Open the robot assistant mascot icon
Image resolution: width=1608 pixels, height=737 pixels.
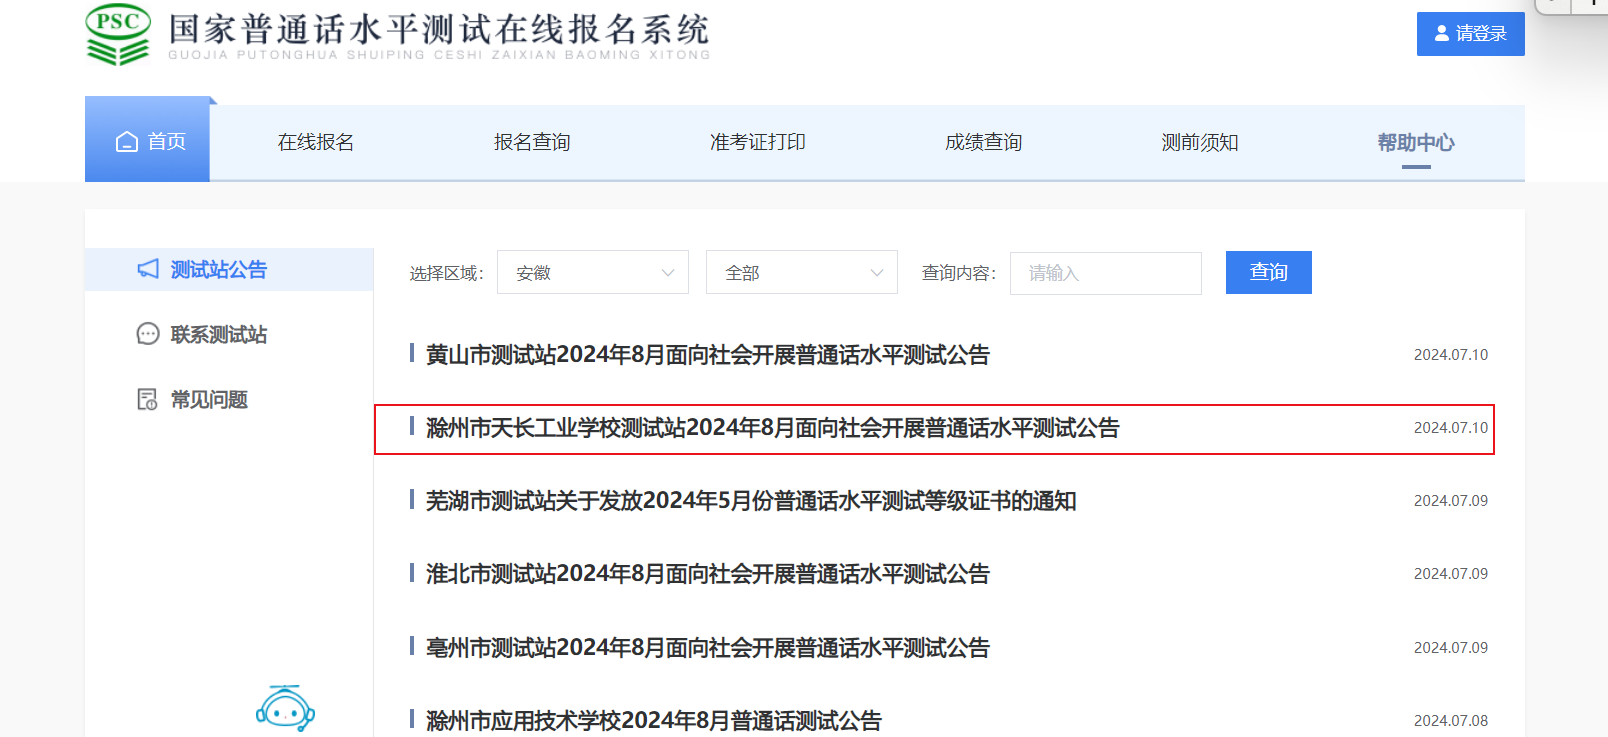285,709
